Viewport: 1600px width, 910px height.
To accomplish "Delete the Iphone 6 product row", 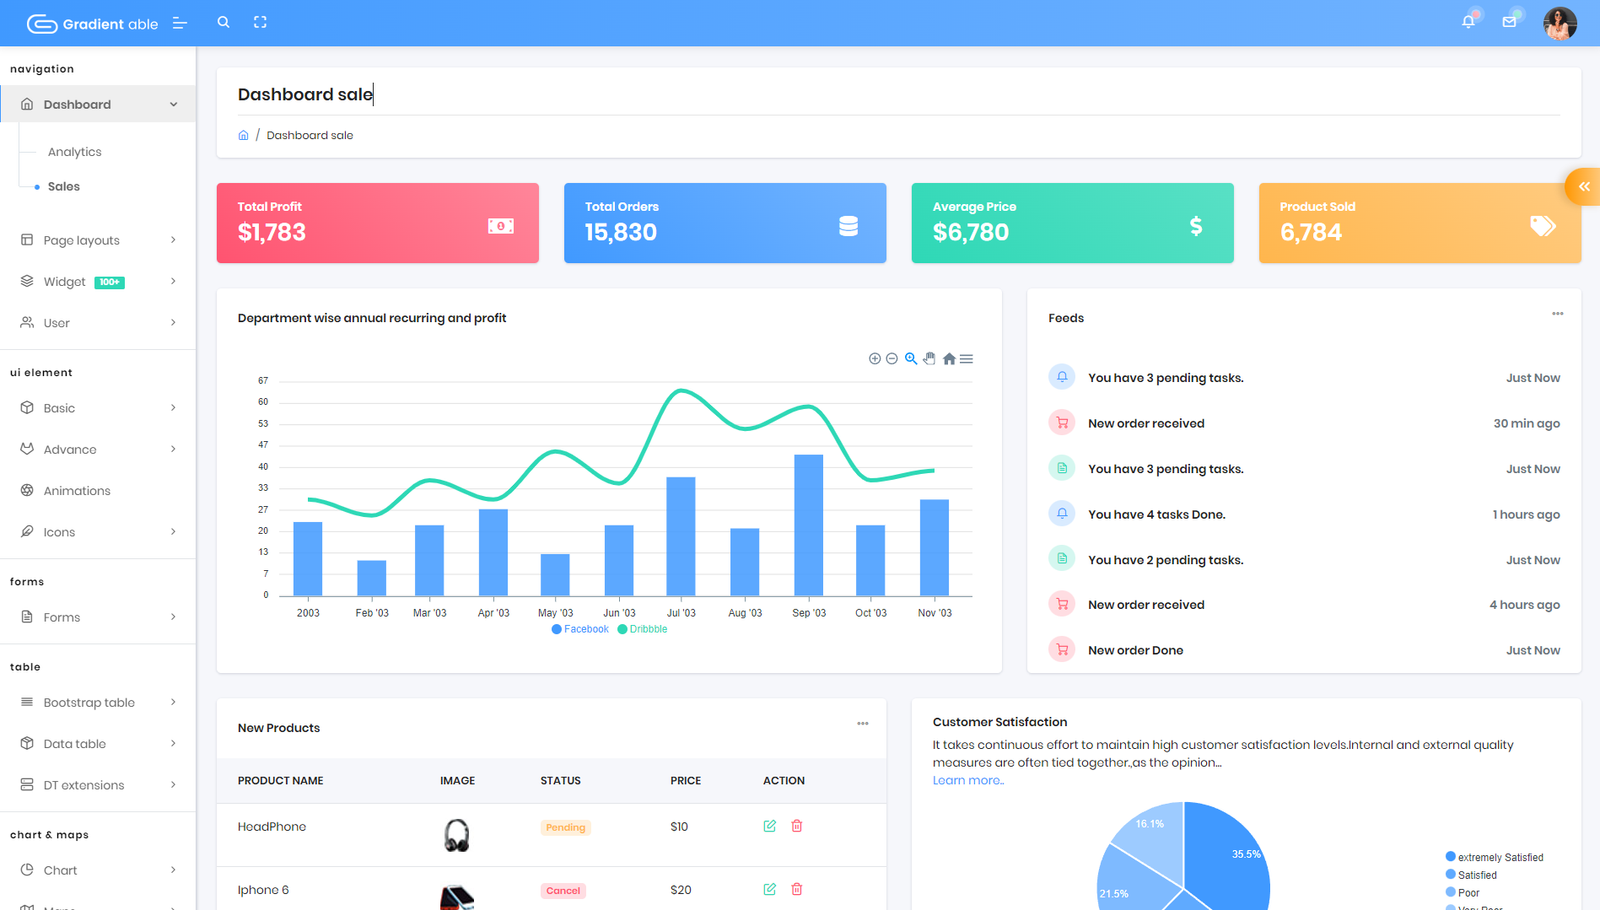I will tap(797, 889).
